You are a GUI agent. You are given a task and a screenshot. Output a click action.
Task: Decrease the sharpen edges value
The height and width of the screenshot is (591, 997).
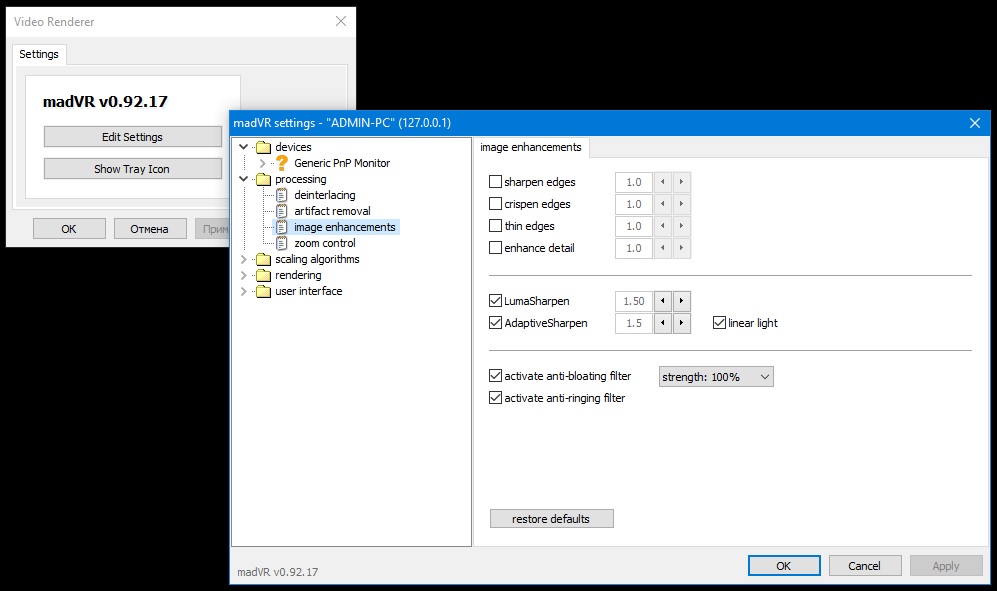663,182
